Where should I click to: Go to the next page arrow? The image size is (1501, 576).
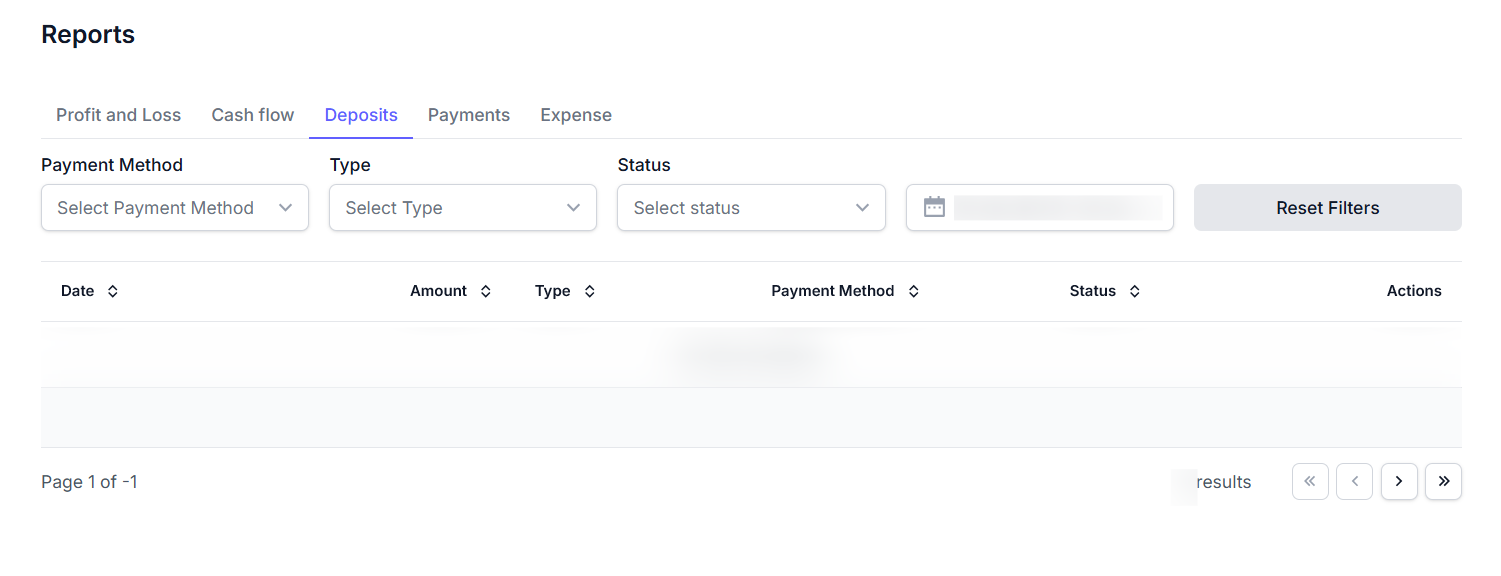1399,481
